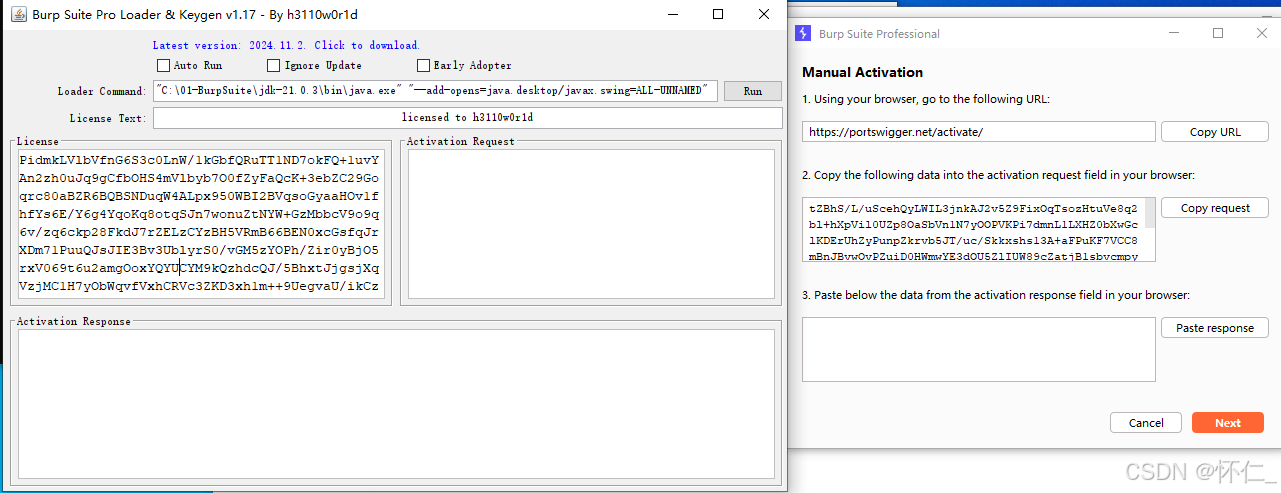Close the Burp Suite Professional dialog
This screenshot has width=1281, height=493.
[1262, 33]
